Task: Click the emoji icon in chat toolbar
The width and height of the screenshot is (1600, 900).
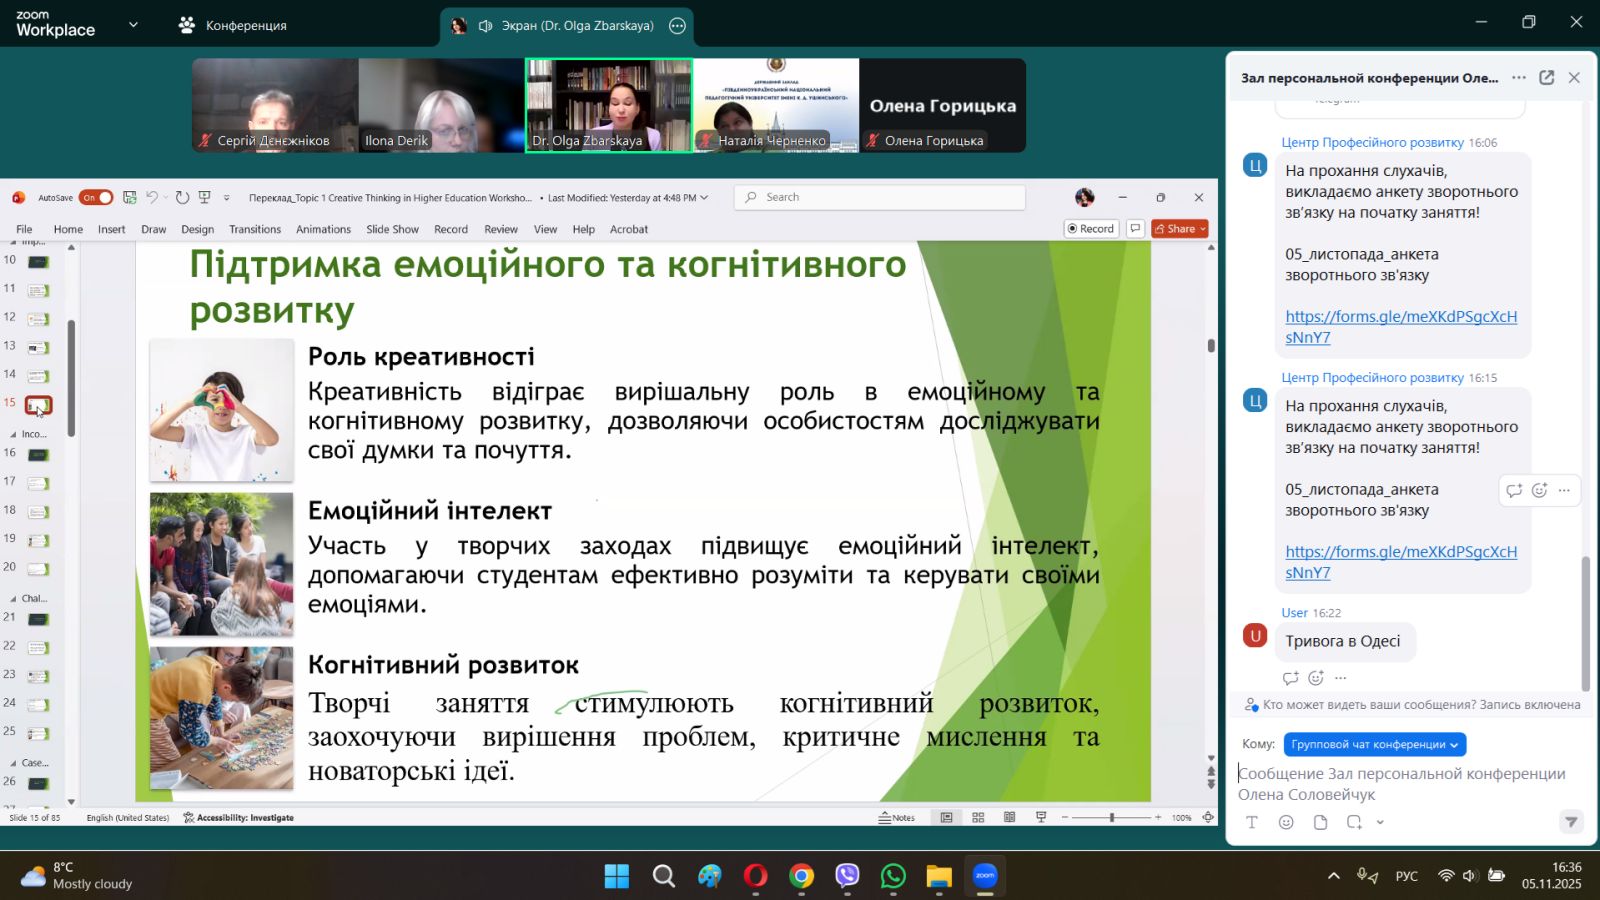Action: [1286, 822]
